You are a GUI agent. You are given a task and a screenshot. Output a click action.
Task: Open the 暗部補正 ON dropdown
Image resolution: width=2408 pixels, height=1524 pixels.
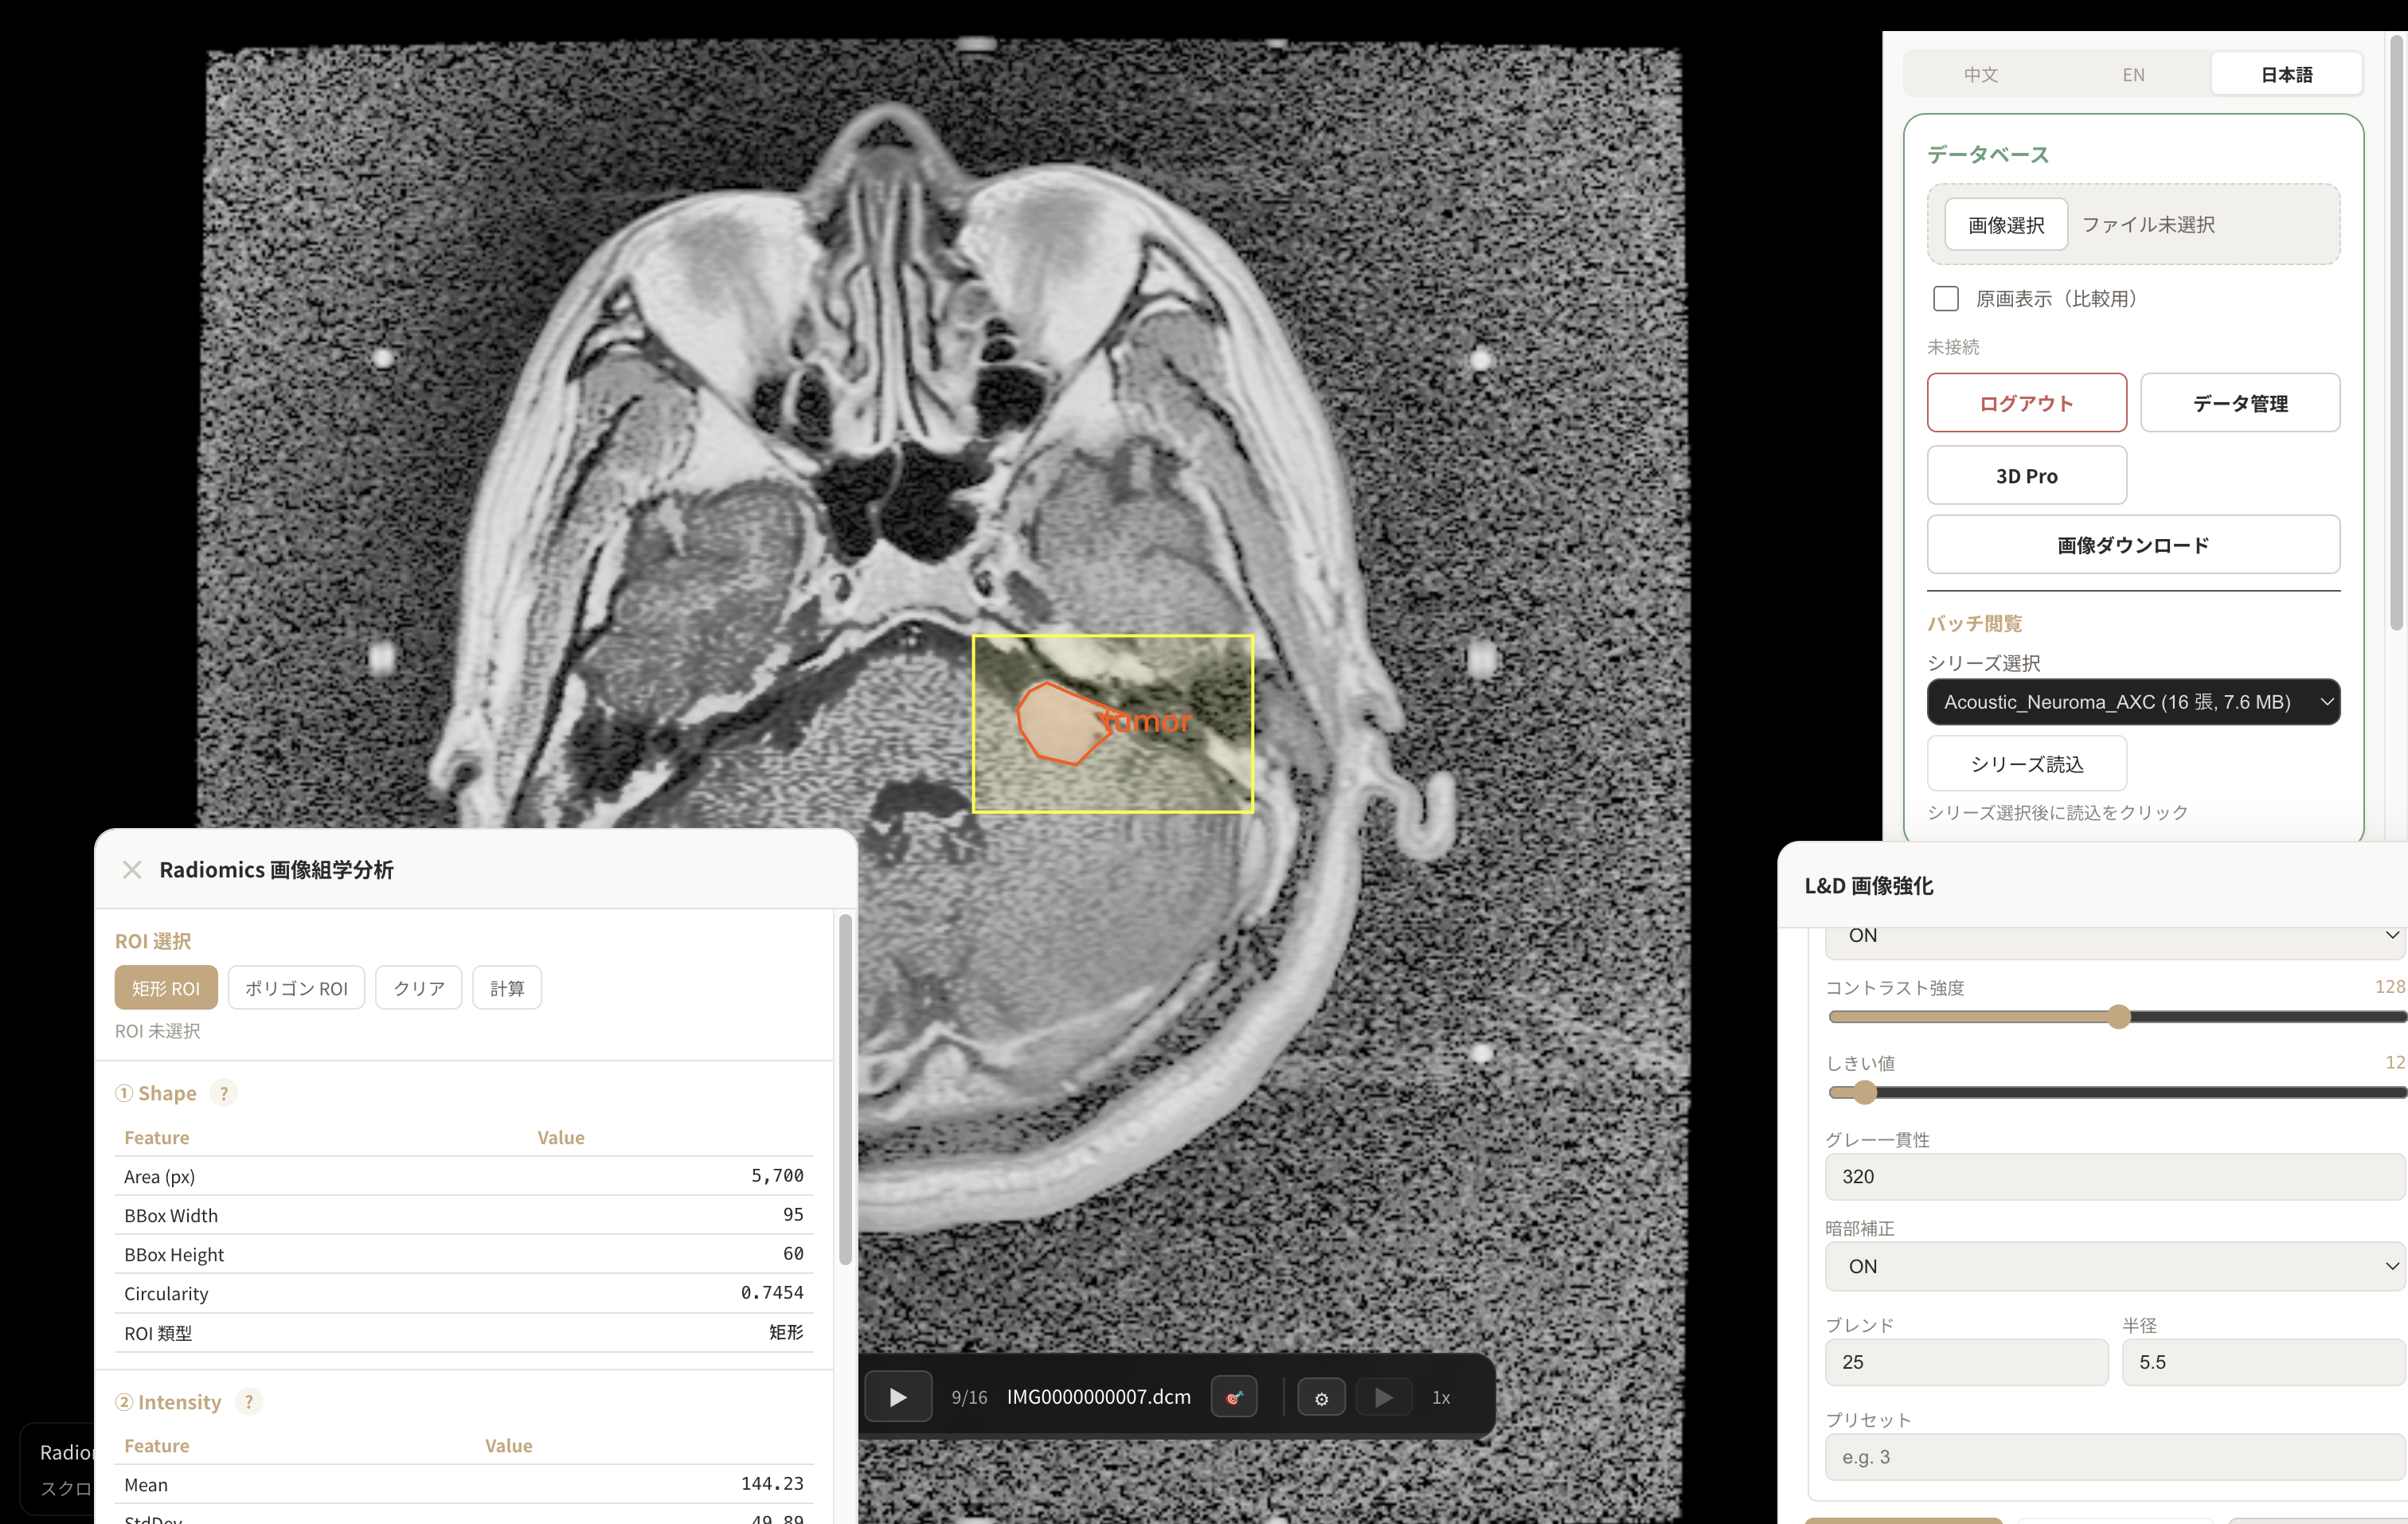(x=2114, y=1266)
